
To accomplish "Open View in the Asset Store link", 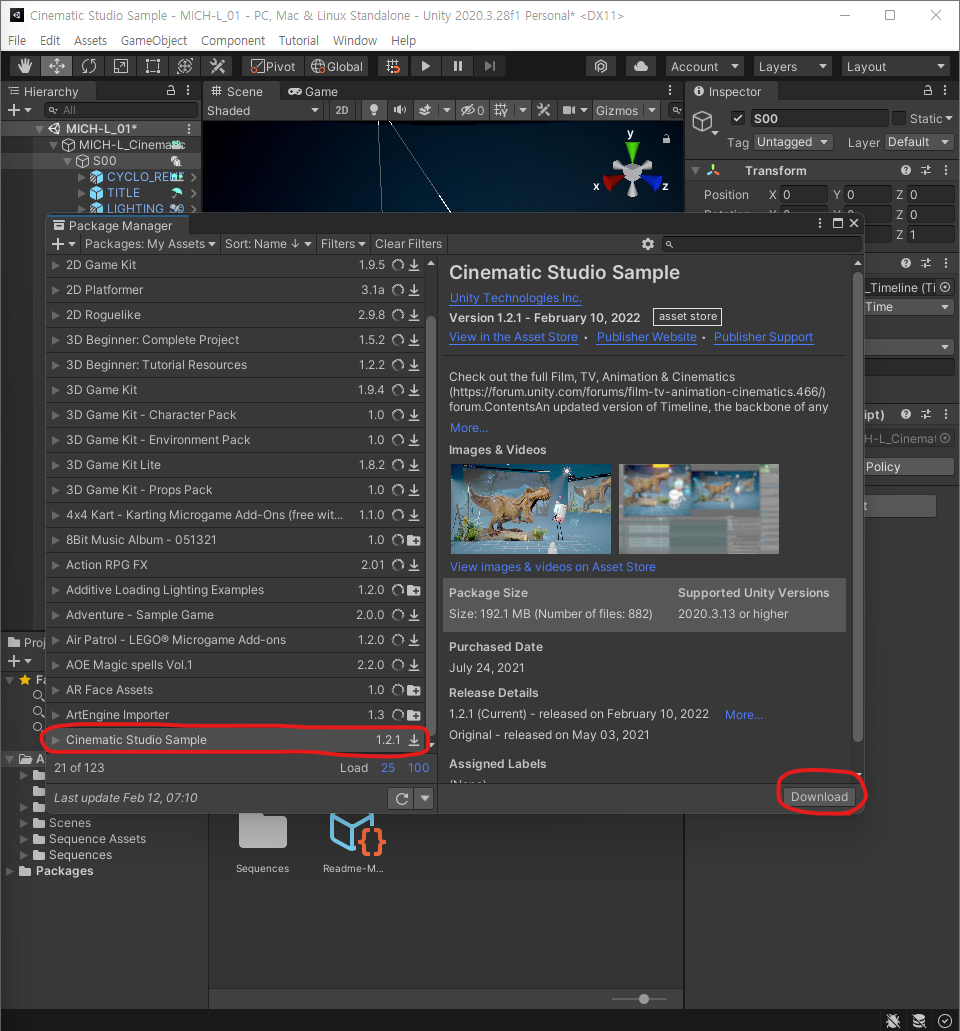I will pos(514,337).
